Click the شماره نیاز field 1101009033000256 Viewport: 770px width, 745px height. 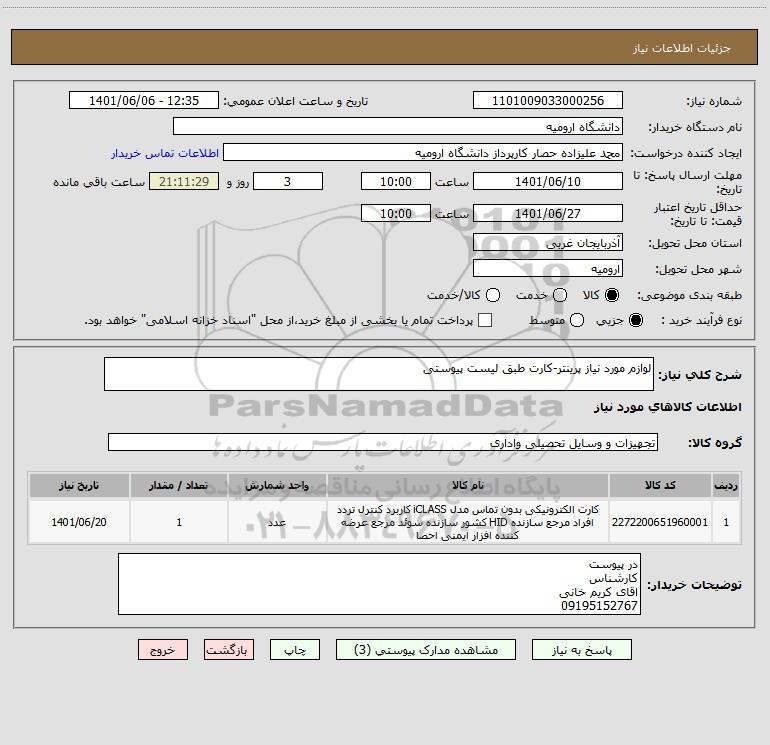548,101
